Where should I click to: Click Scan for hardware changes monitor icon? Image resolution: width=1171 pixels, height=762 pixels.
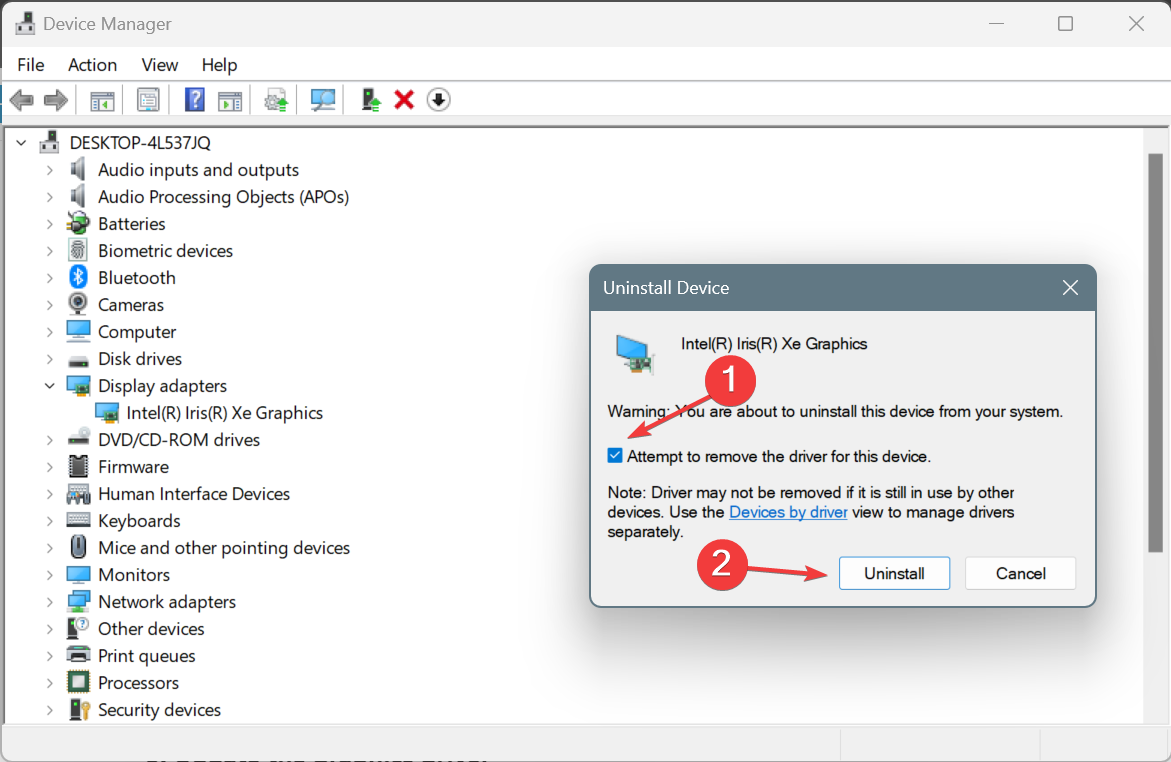point(323,100)
